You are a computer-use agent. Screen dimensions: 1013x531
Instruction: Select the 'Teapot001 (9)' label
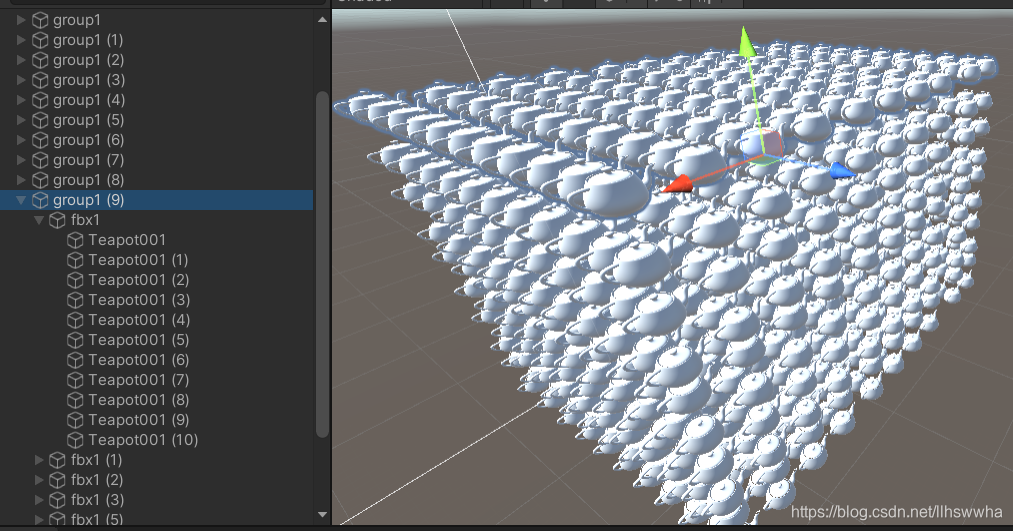point(139,421)
